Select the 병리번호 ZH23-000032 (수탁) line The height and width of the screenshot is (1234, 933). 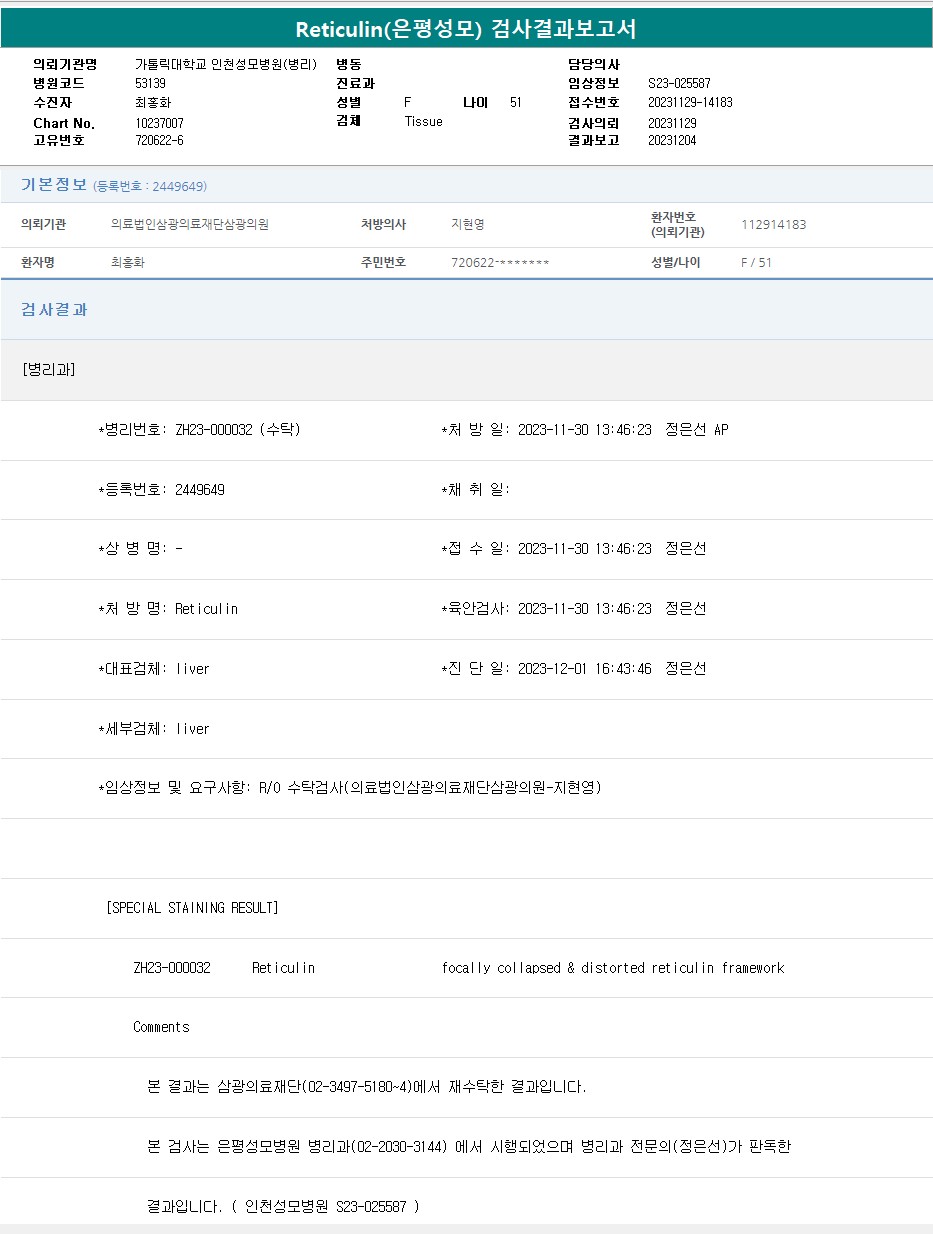pyautogui.click(x=200, y=430)
